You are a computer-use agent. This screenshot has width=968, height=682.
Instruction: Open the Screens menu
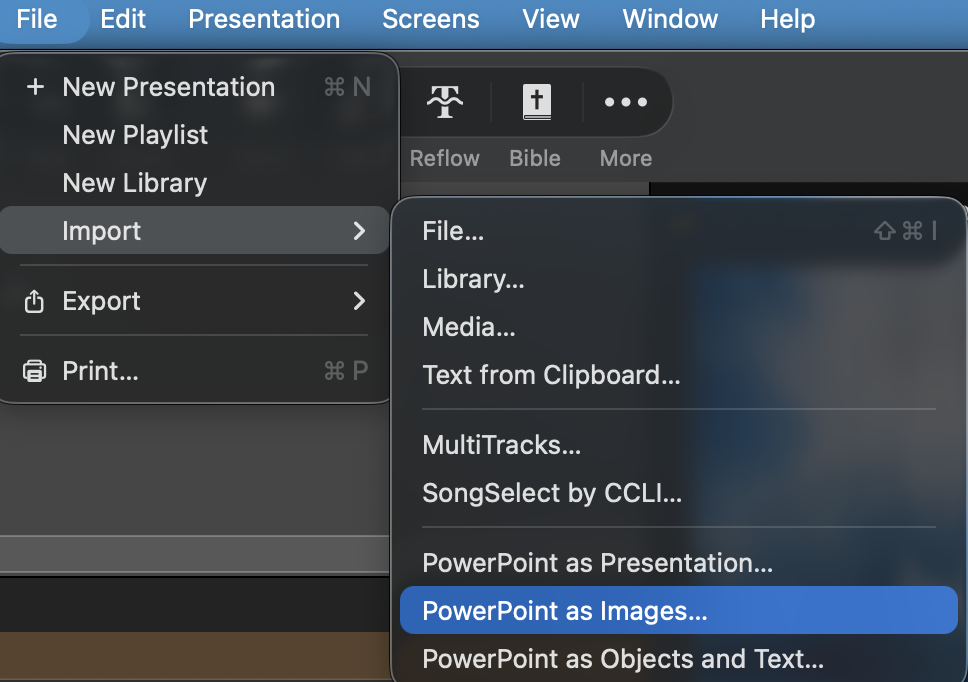[431, 19]
